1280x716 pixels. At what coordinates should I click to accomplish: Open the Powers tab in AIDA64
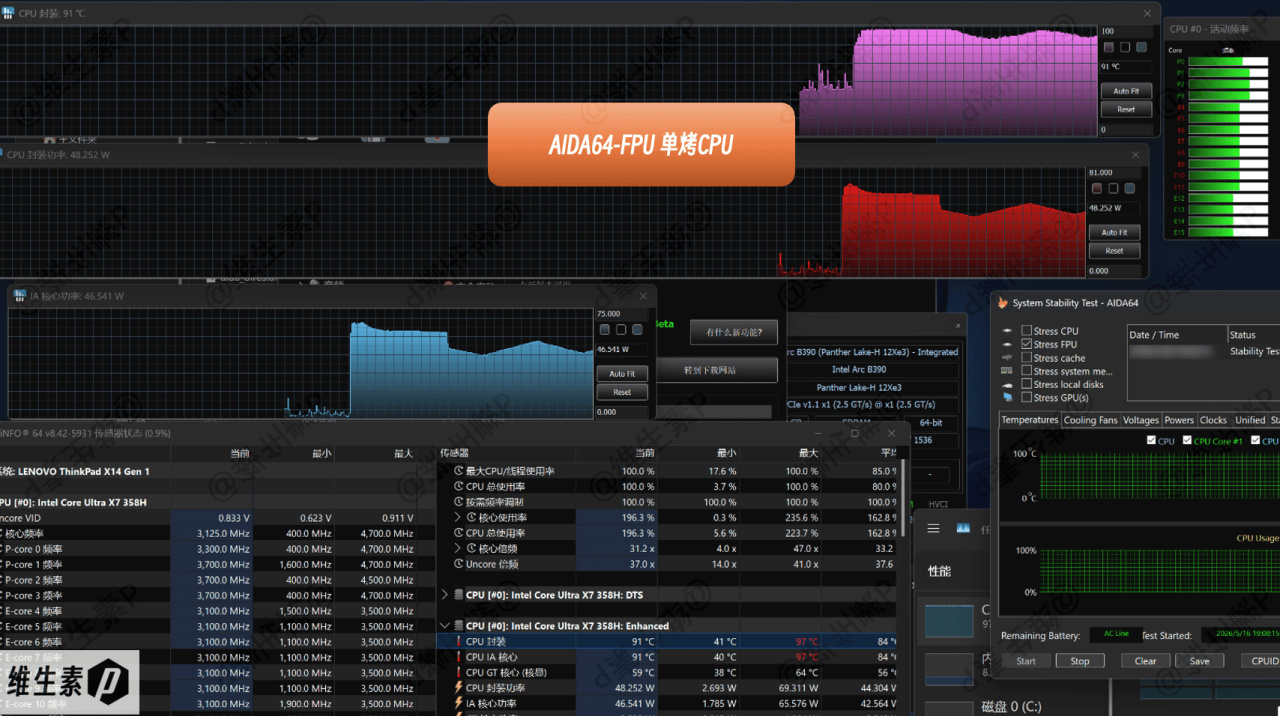(1179, 420)
